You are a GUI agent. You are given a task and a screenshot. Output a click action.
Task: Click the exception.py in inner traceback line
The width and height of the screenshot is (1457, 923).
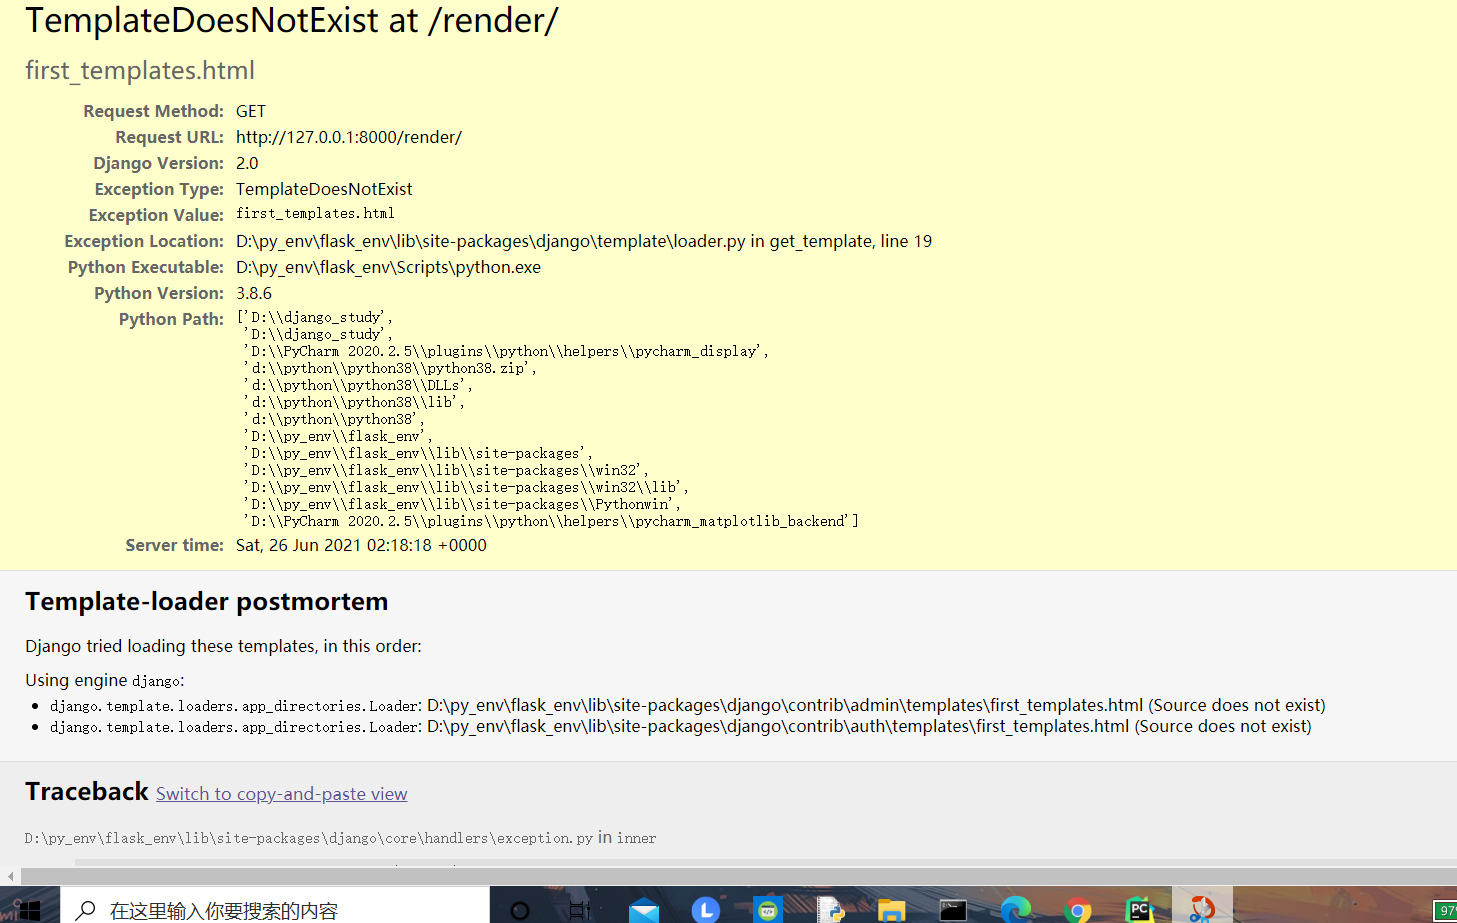coord(341,838)
